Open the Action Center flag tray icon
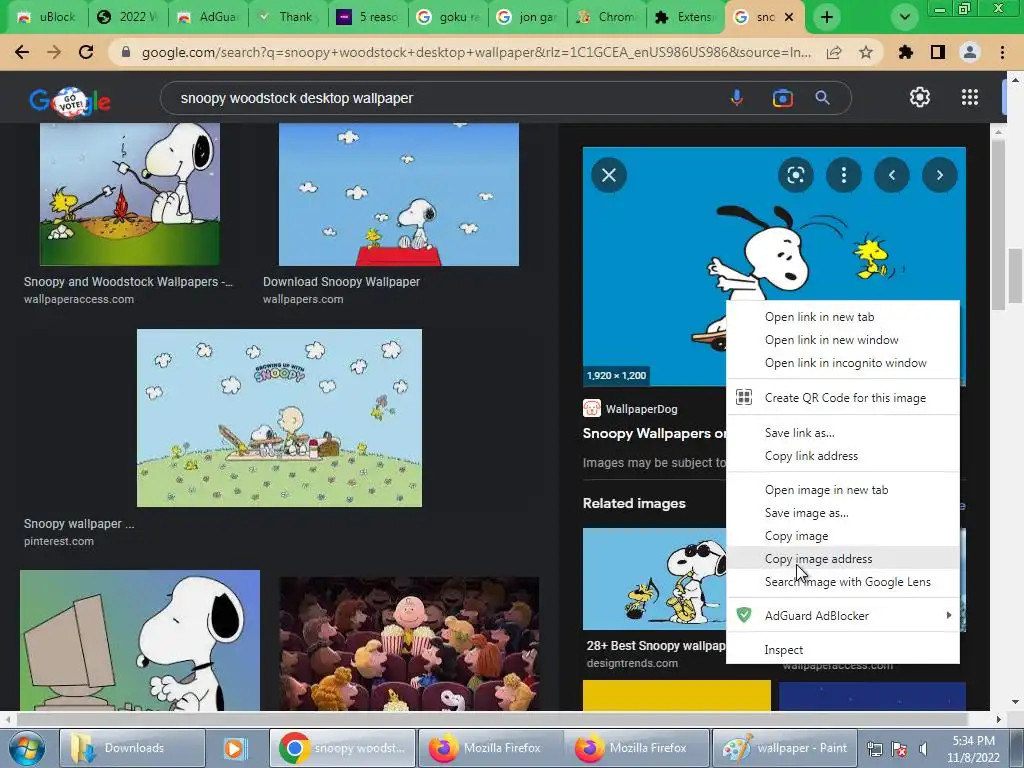The image size is (1024, 768). pyautogui.click(x=899, y=748)
